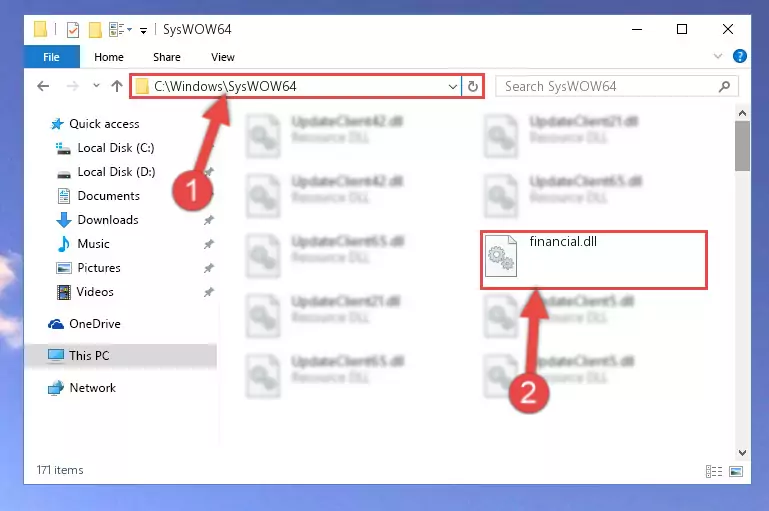The image size is (769, 511).
Task: Click the Pictures sidebar icon
Action: pyautogui.click(x=64, y=268)
